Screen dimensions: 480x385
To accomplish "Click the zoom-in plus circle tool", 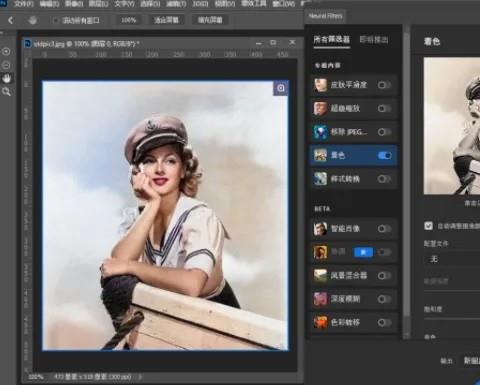I will tap(6, 52).
